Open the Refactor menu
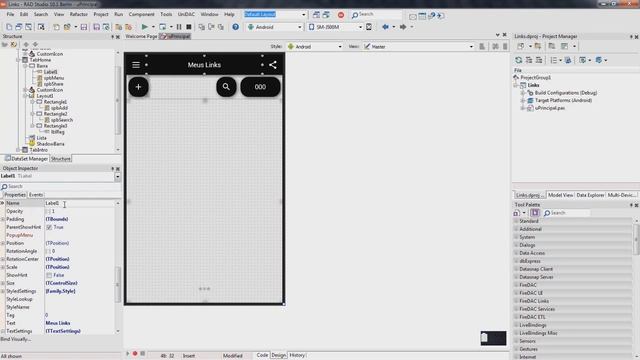 (78, 14)
